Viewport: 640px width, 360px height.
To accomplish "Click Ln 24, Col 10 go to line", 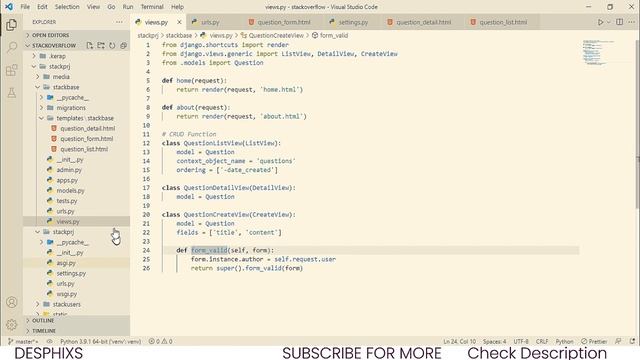I will click(460, 341).
